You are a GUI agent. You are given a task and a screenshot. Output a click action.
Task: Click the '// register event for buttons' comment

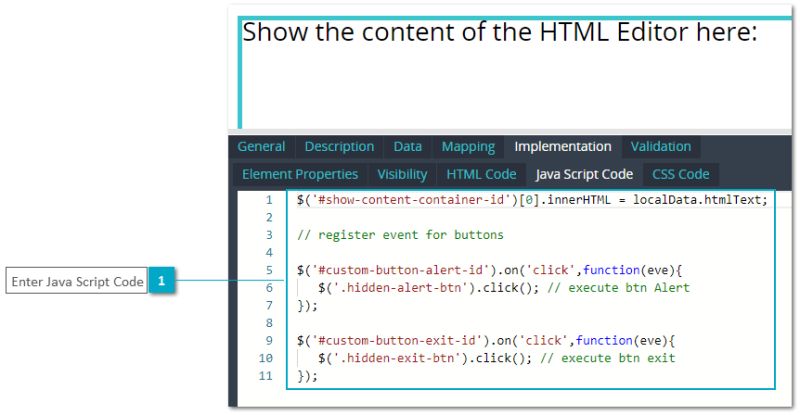coord(400,235)
